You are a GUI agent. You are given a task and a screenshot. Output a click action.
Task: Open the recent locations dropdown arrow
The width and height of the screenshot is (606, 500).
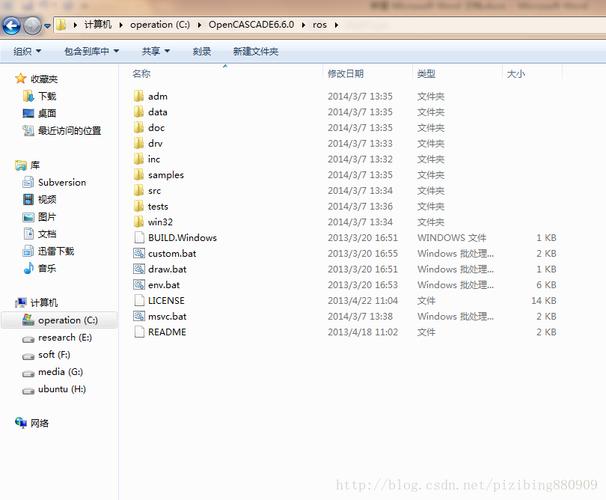47,26
